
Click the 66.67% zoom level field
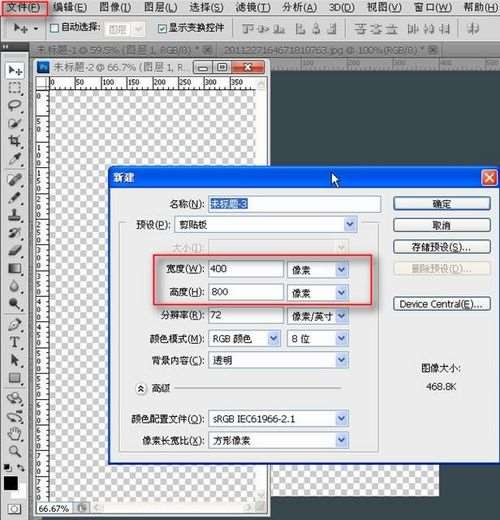[54, 508]
